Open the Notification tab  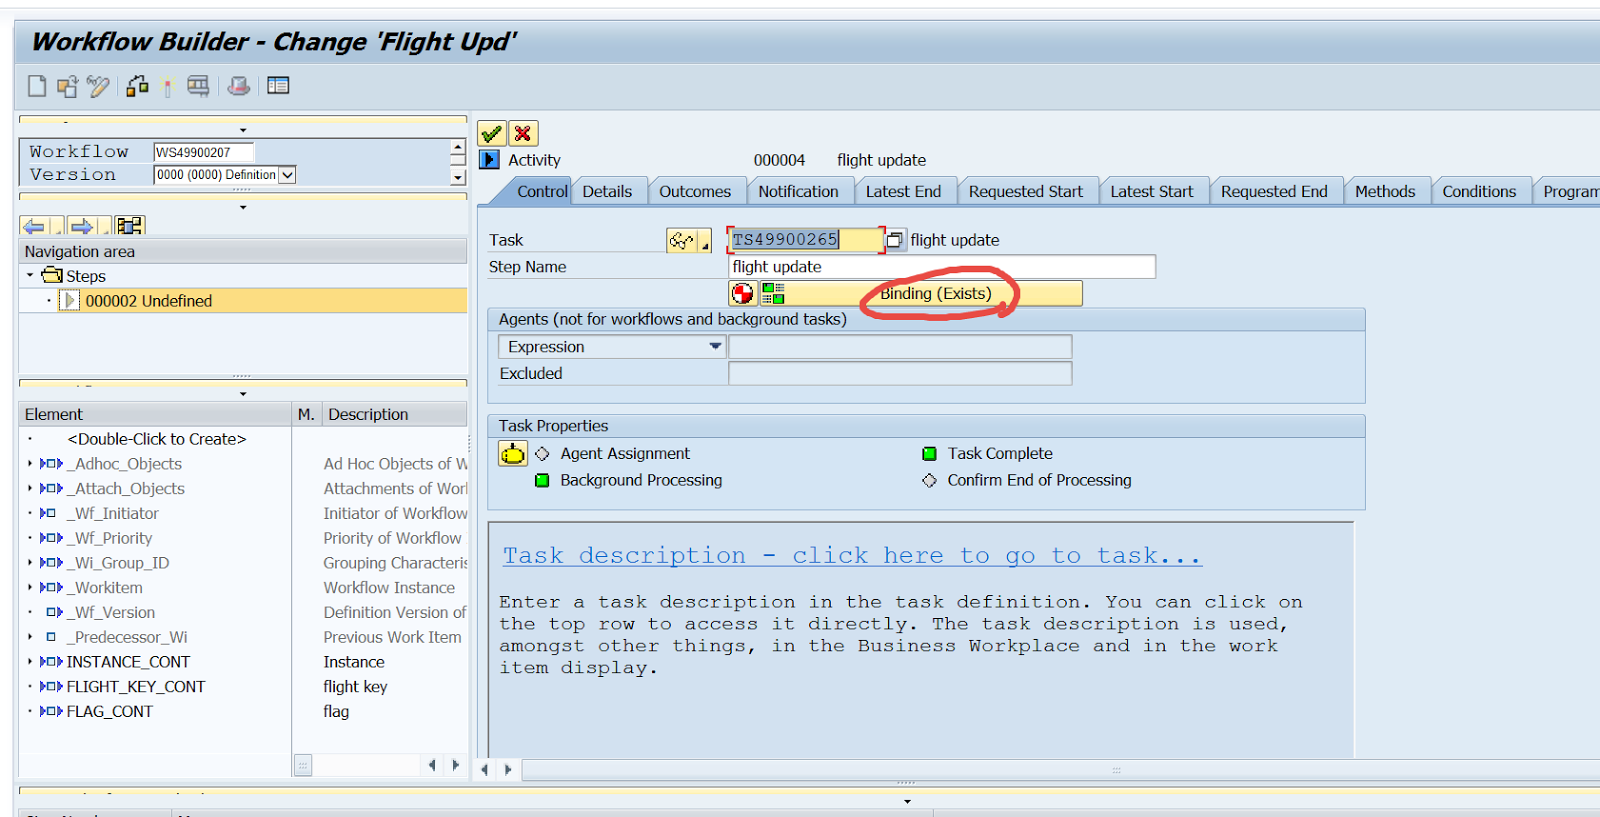[798, 192]
